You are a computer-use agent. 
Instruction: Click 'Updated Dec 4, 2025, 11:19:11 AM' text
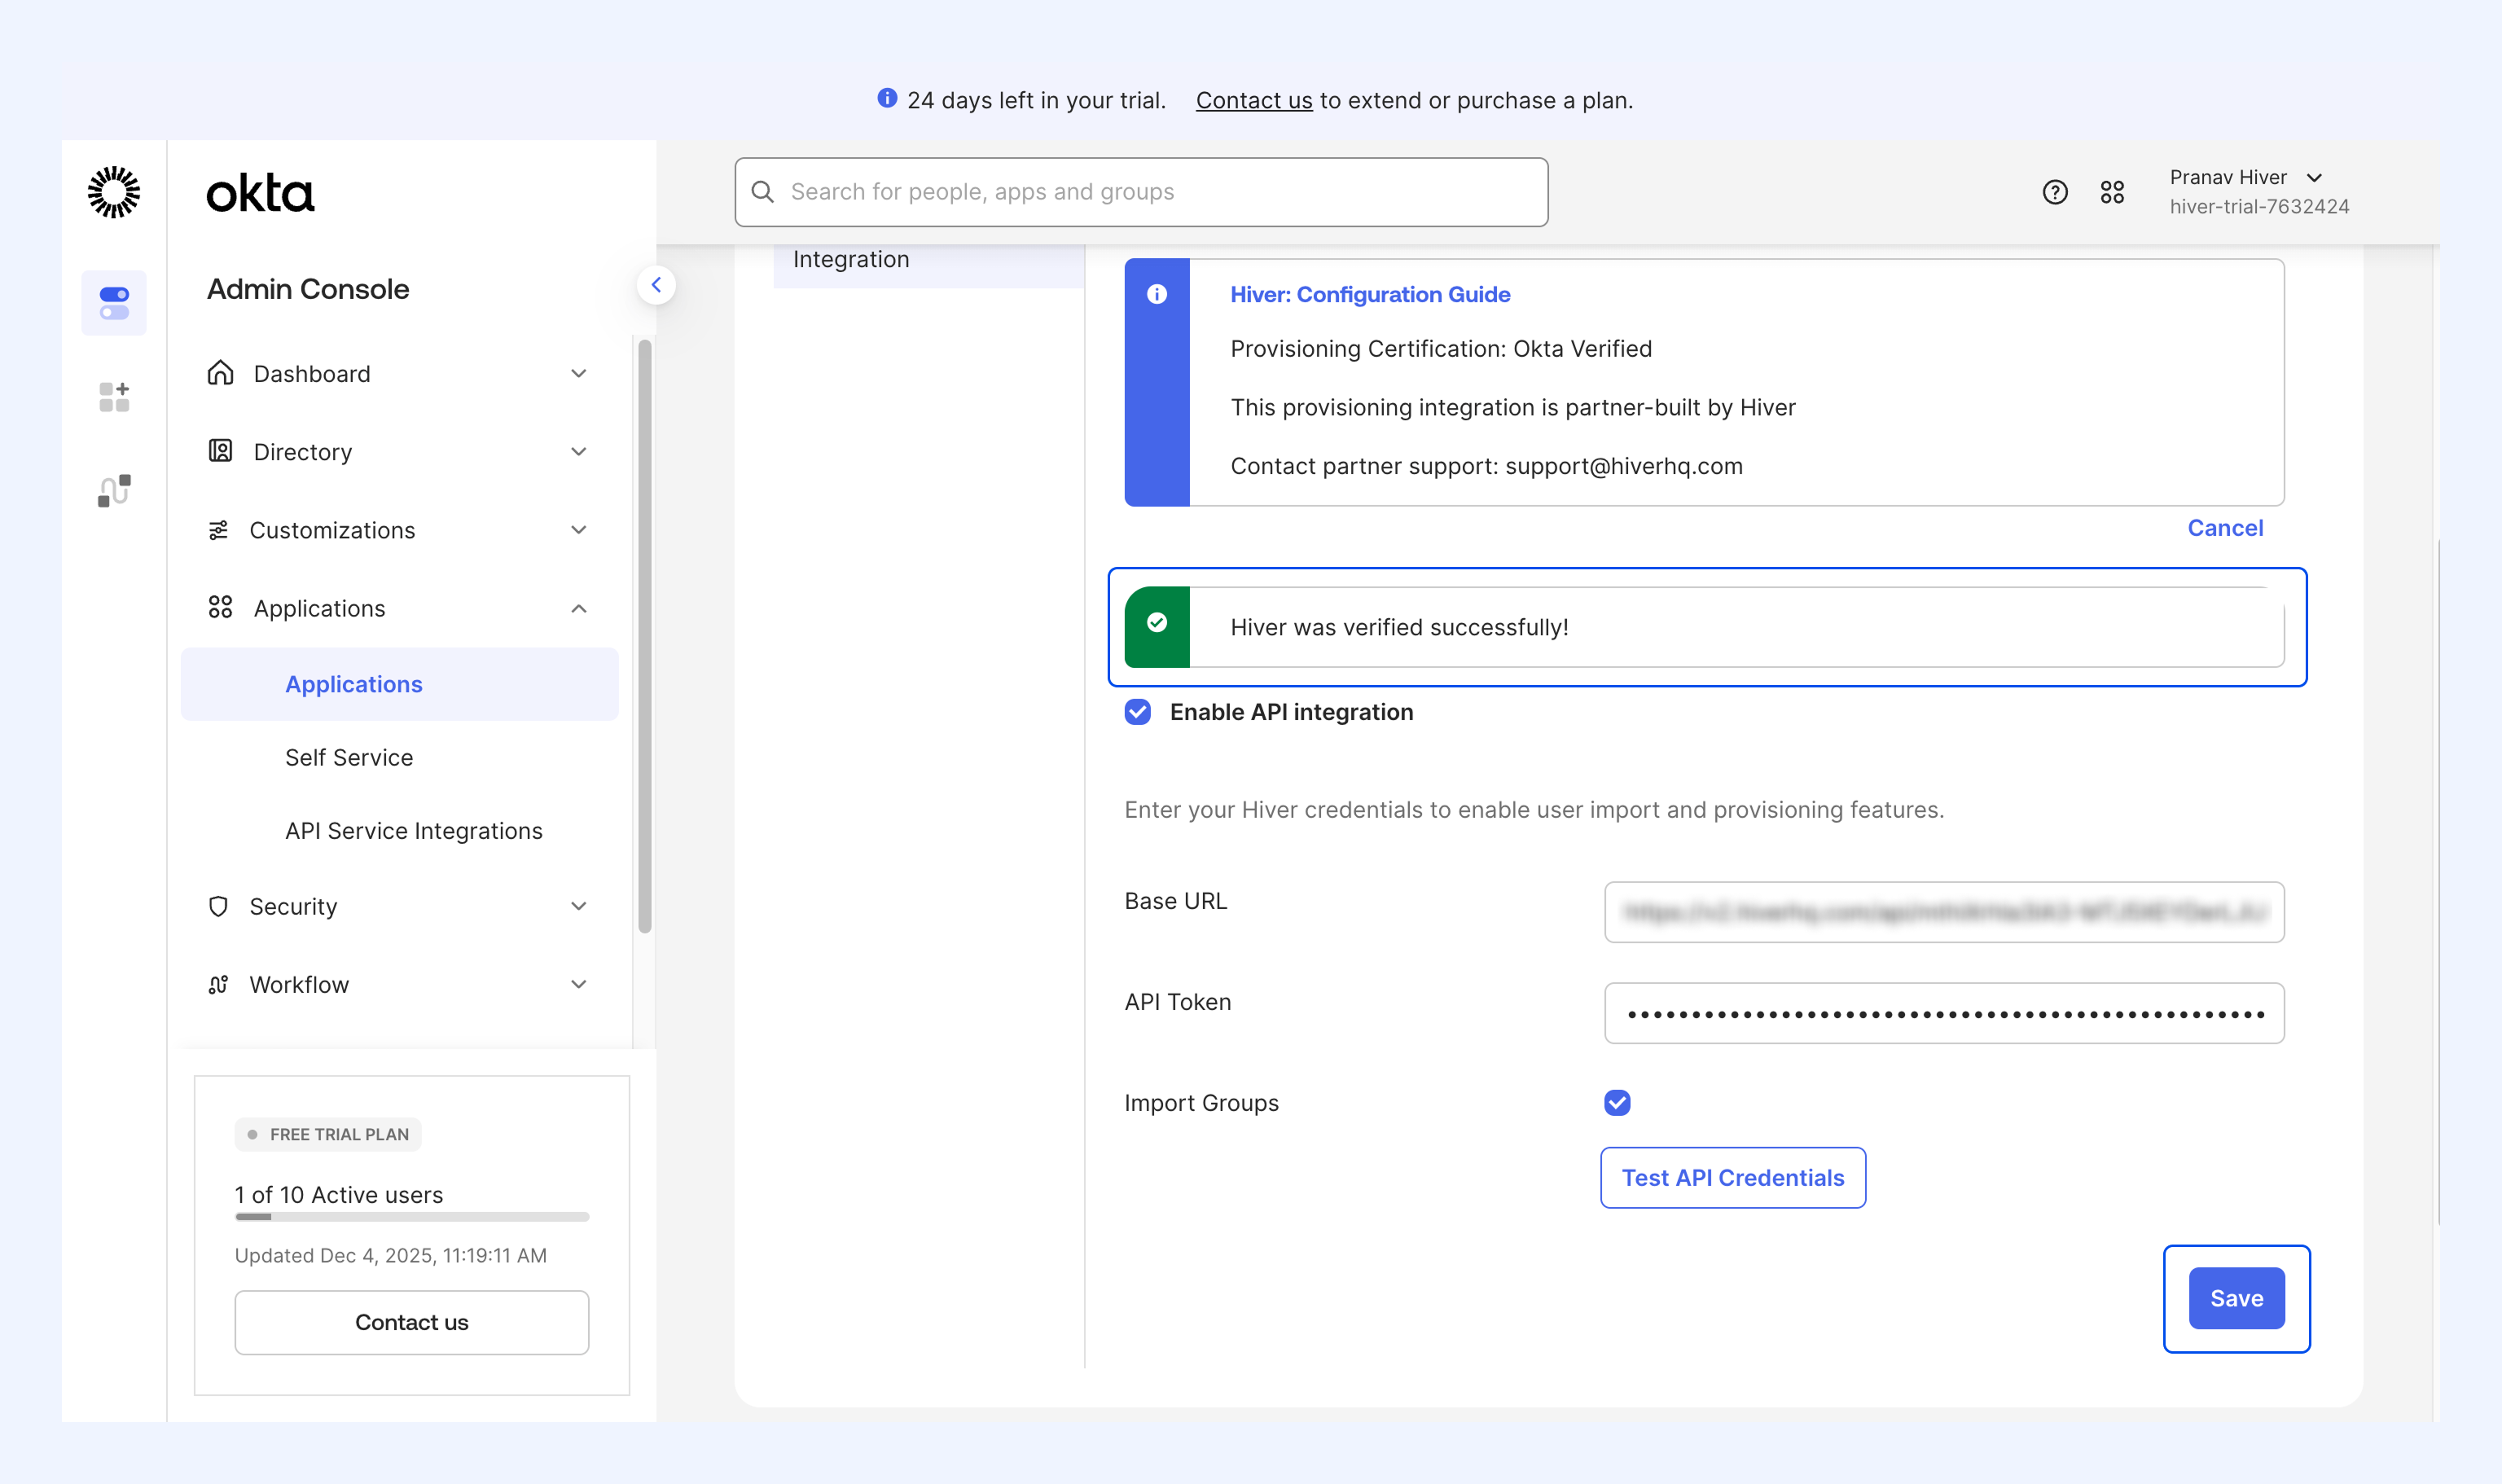(391, 1255)
